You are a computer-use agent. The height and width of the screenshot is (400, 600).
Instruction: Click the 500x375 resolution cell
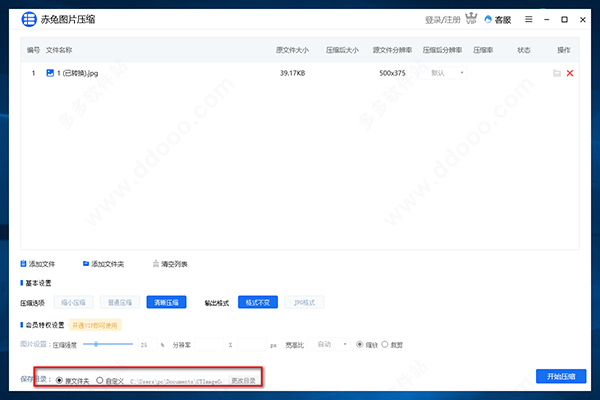[x=392, y=73]
